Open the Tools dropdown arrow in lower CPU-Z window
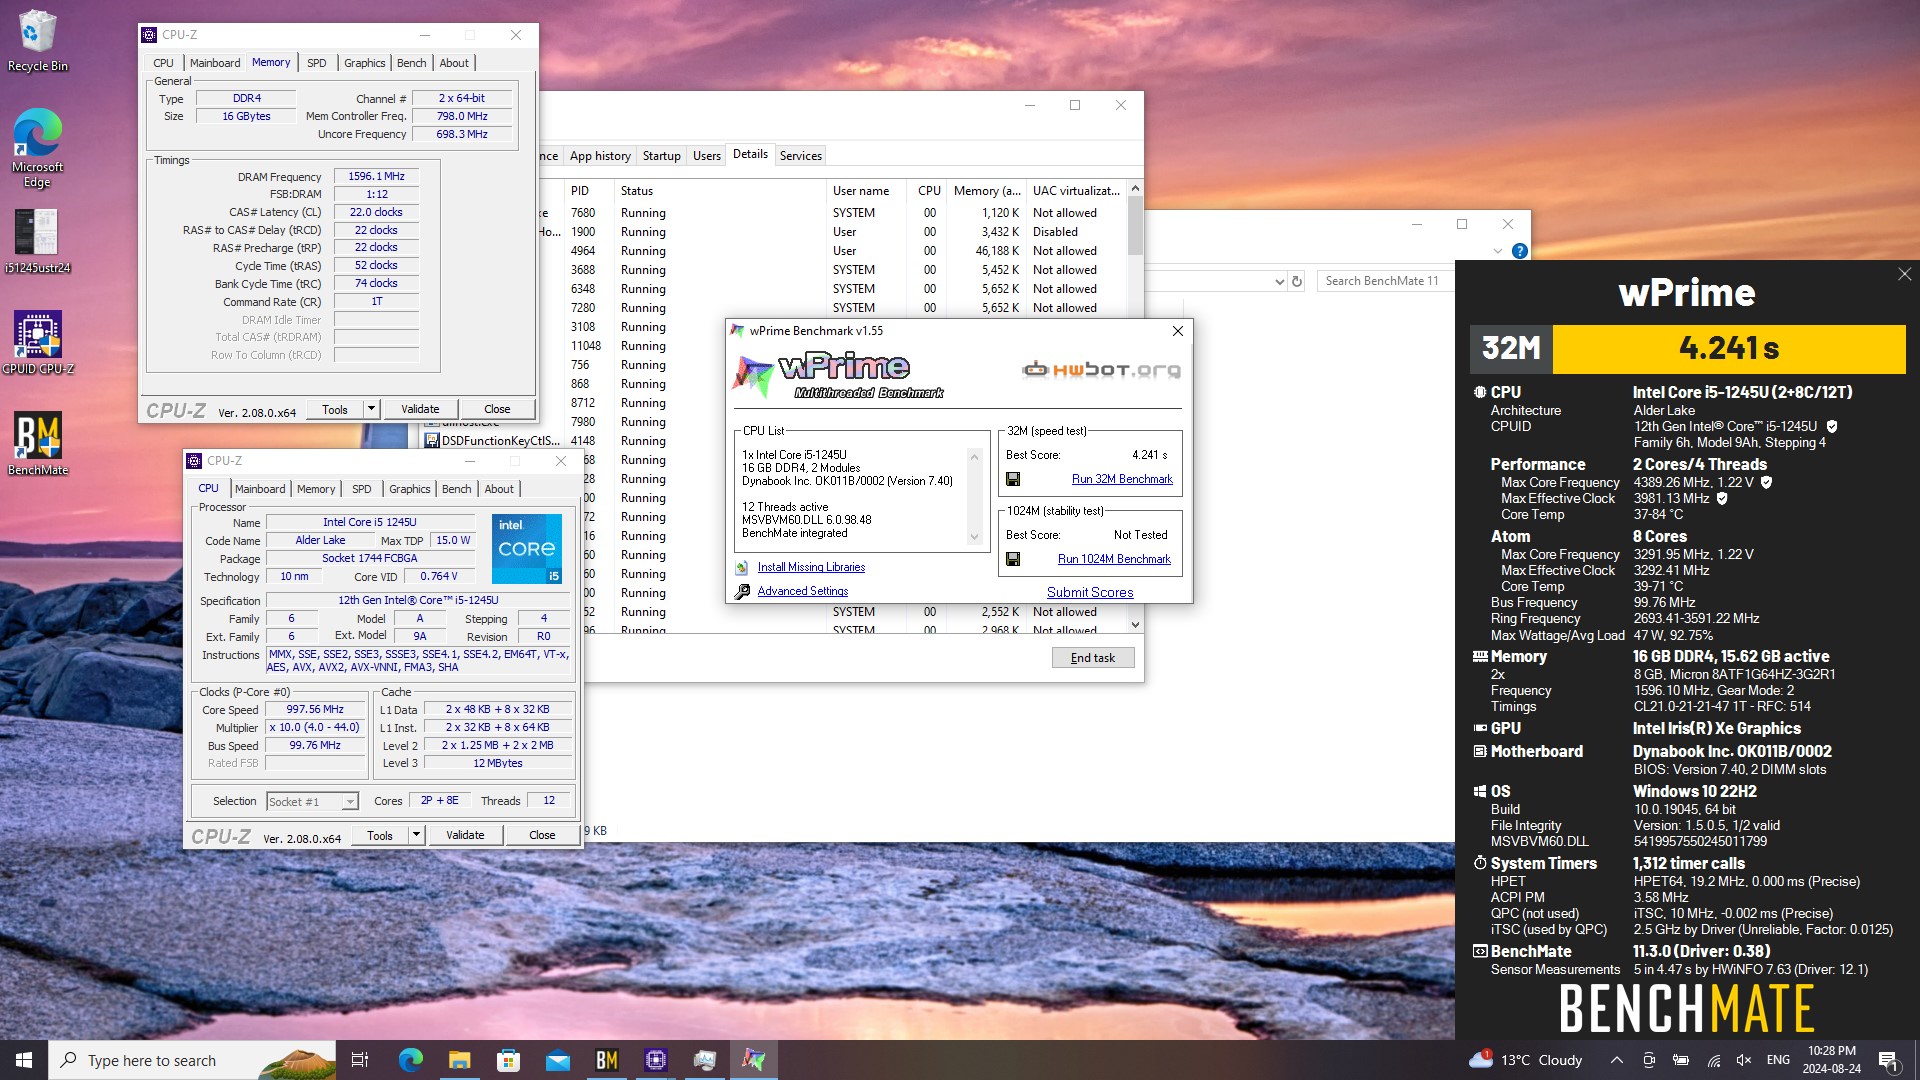 coord(416,835)
